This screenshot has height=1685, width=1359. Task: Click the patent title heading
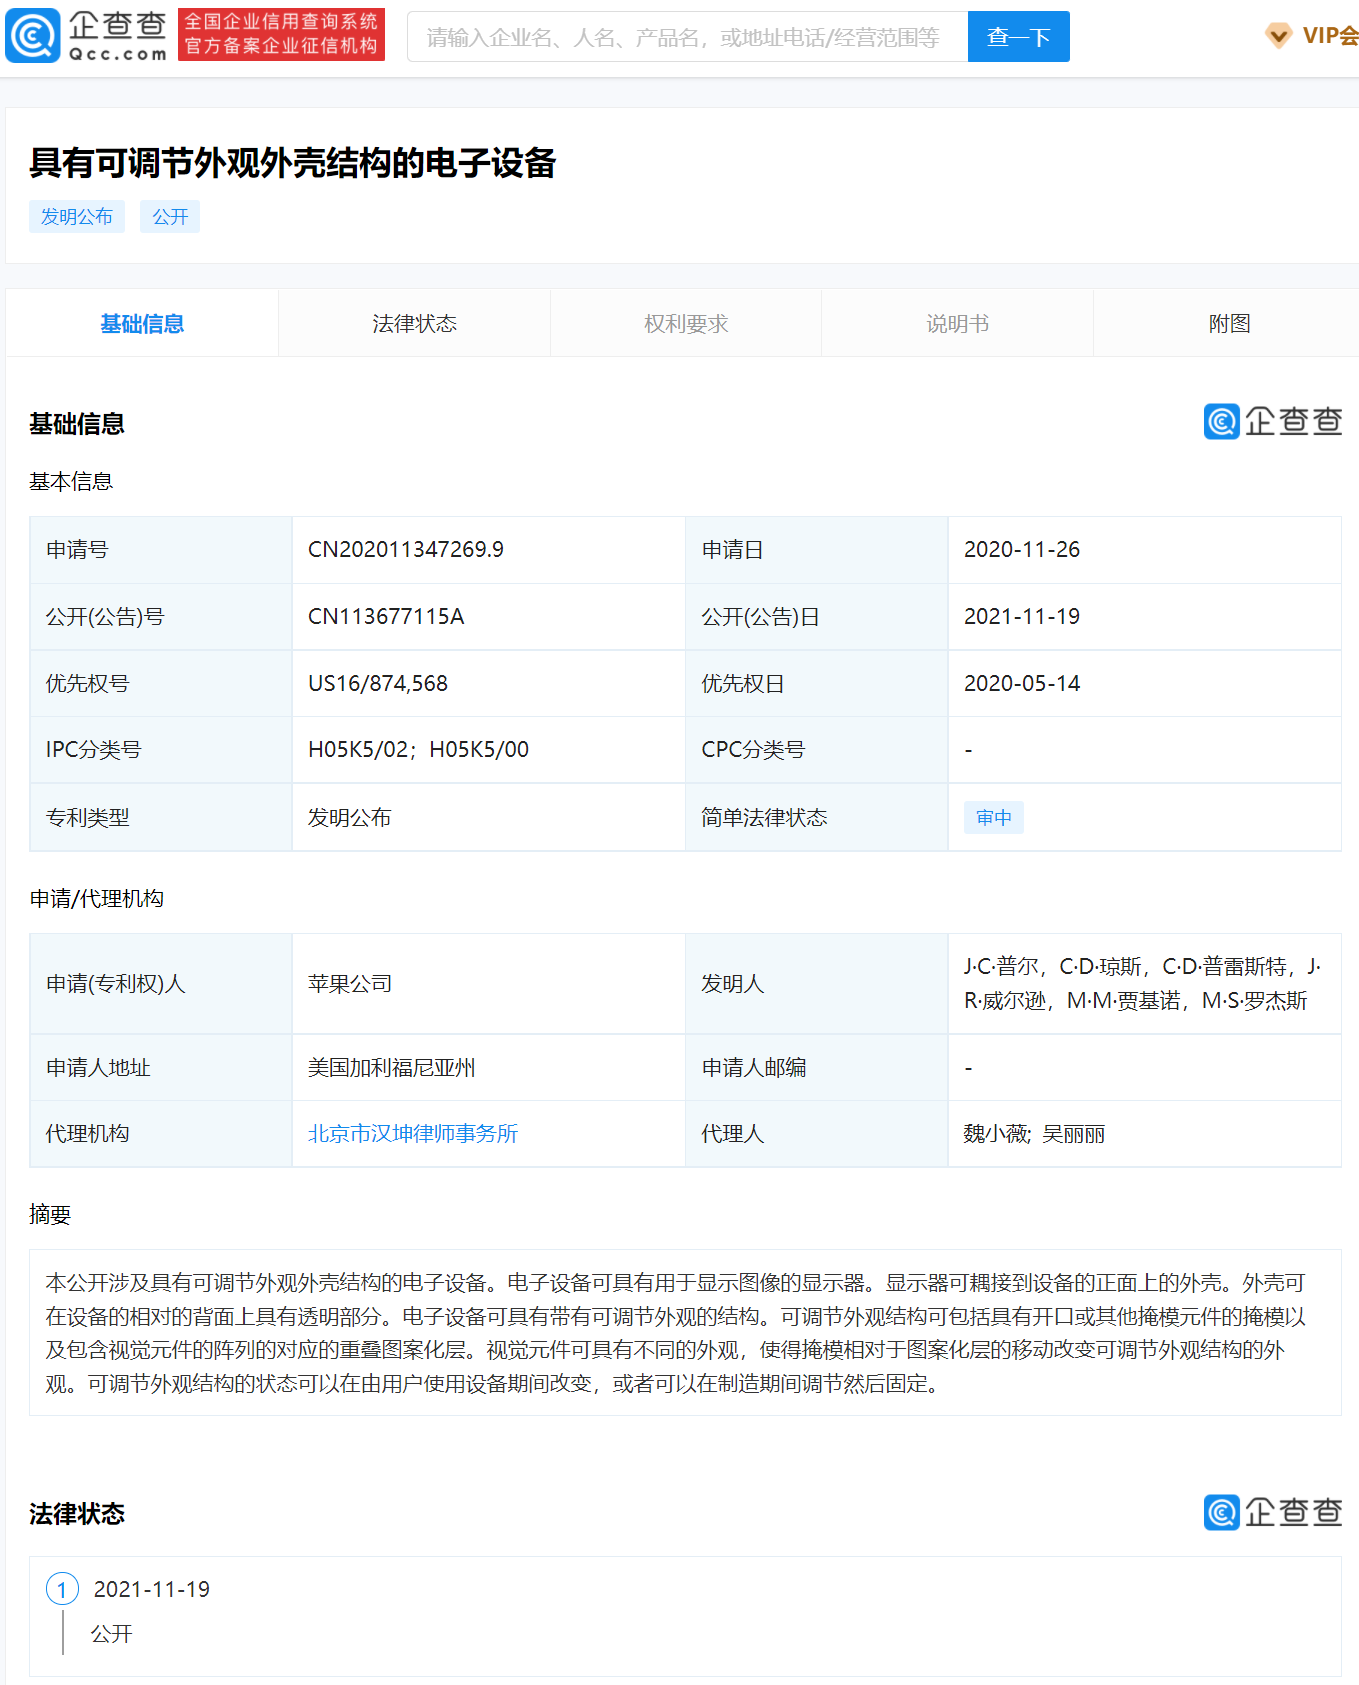tap(292, 163)
